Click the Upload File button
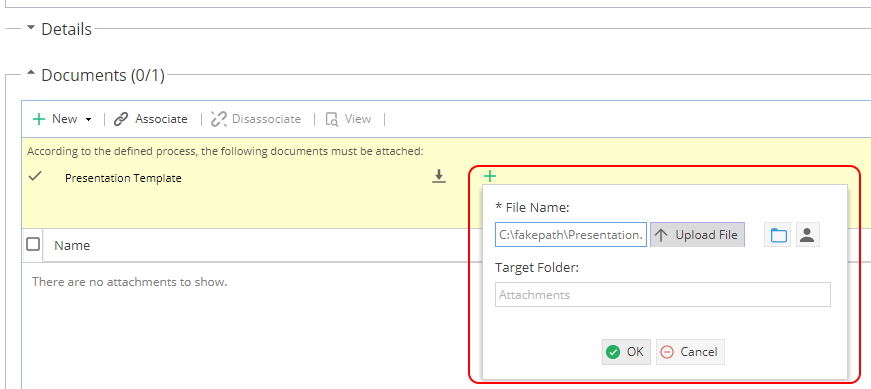This screenshot has height=389, width=871. tap(698, 235)
